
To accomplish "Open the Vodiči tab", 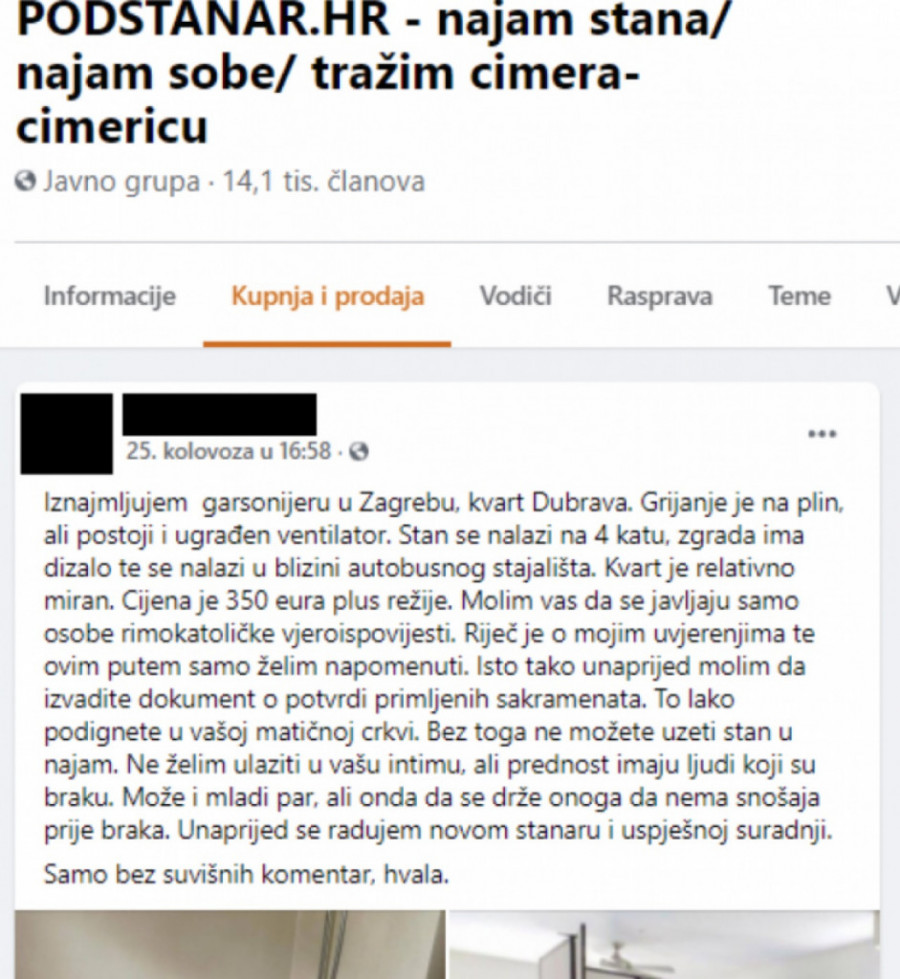I will coord(515,296).
